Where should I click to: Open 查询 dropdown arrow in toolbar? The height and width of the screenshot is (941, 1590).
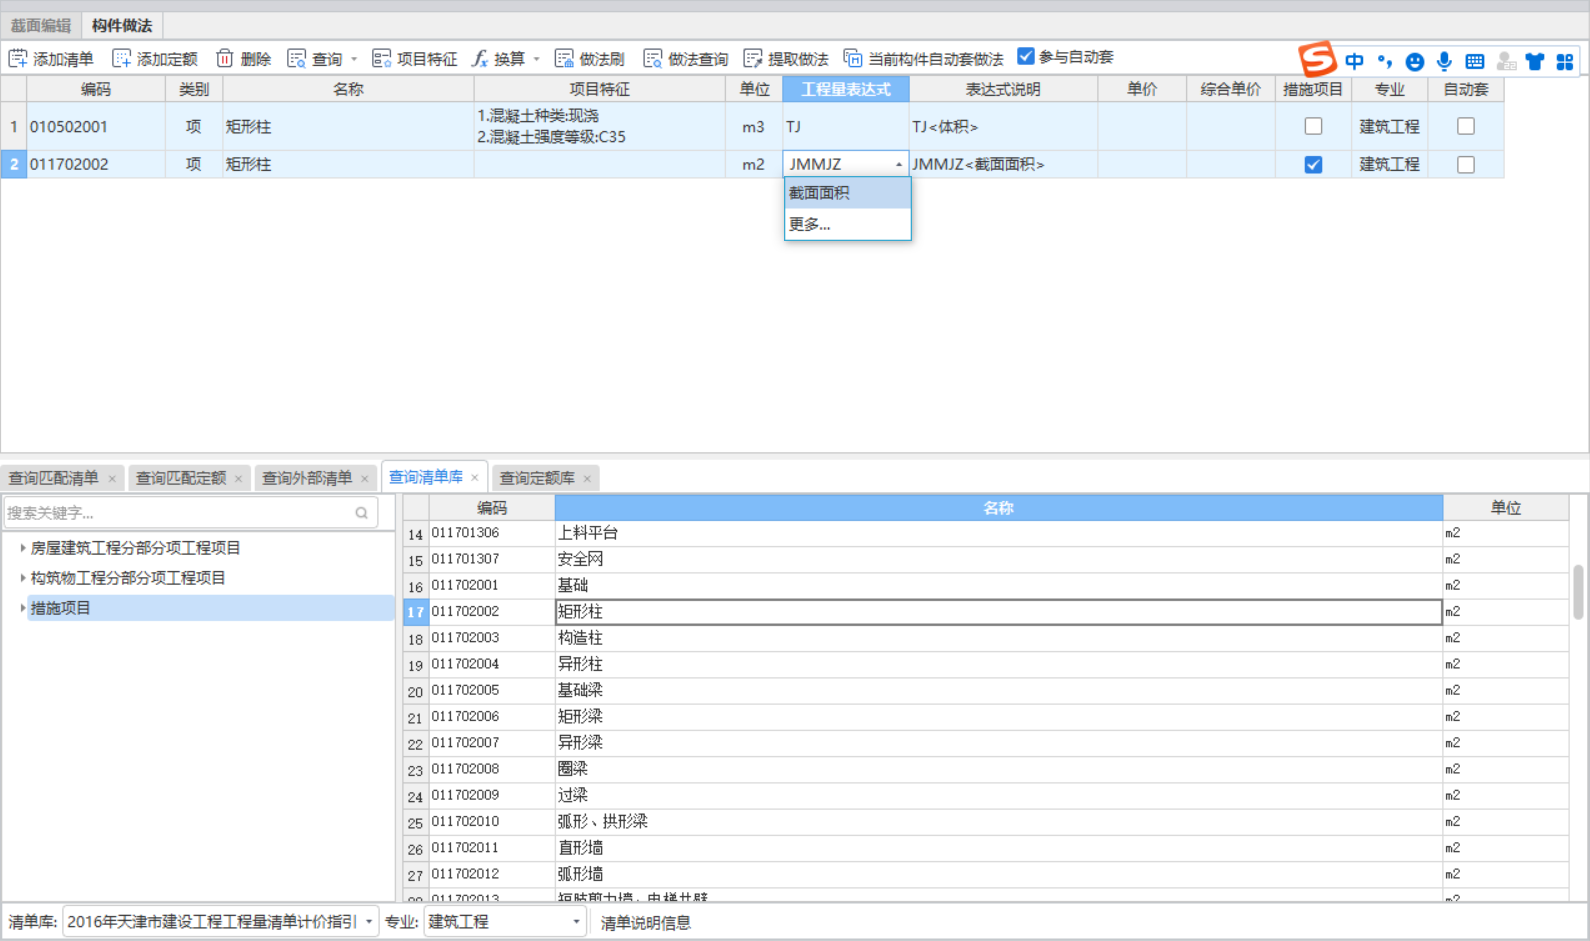354,59
